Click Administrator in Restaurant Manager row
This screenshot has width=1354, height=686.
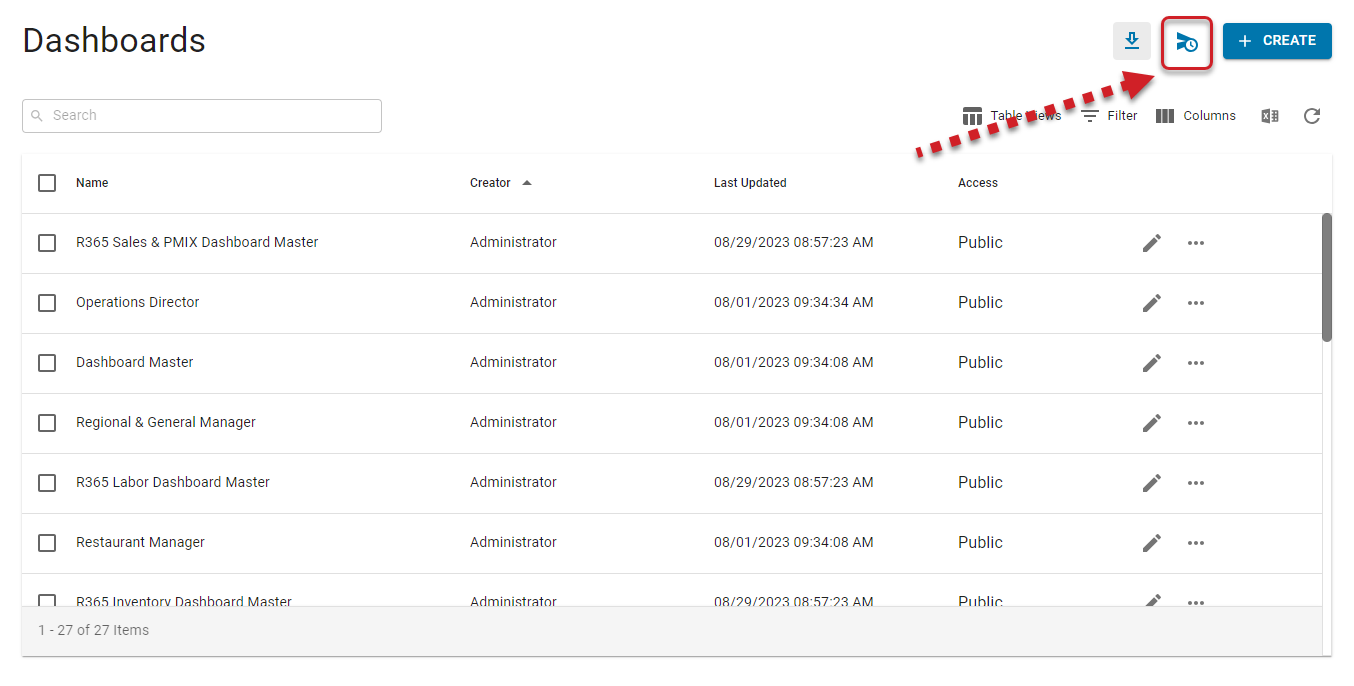click(x=513, y=542)
